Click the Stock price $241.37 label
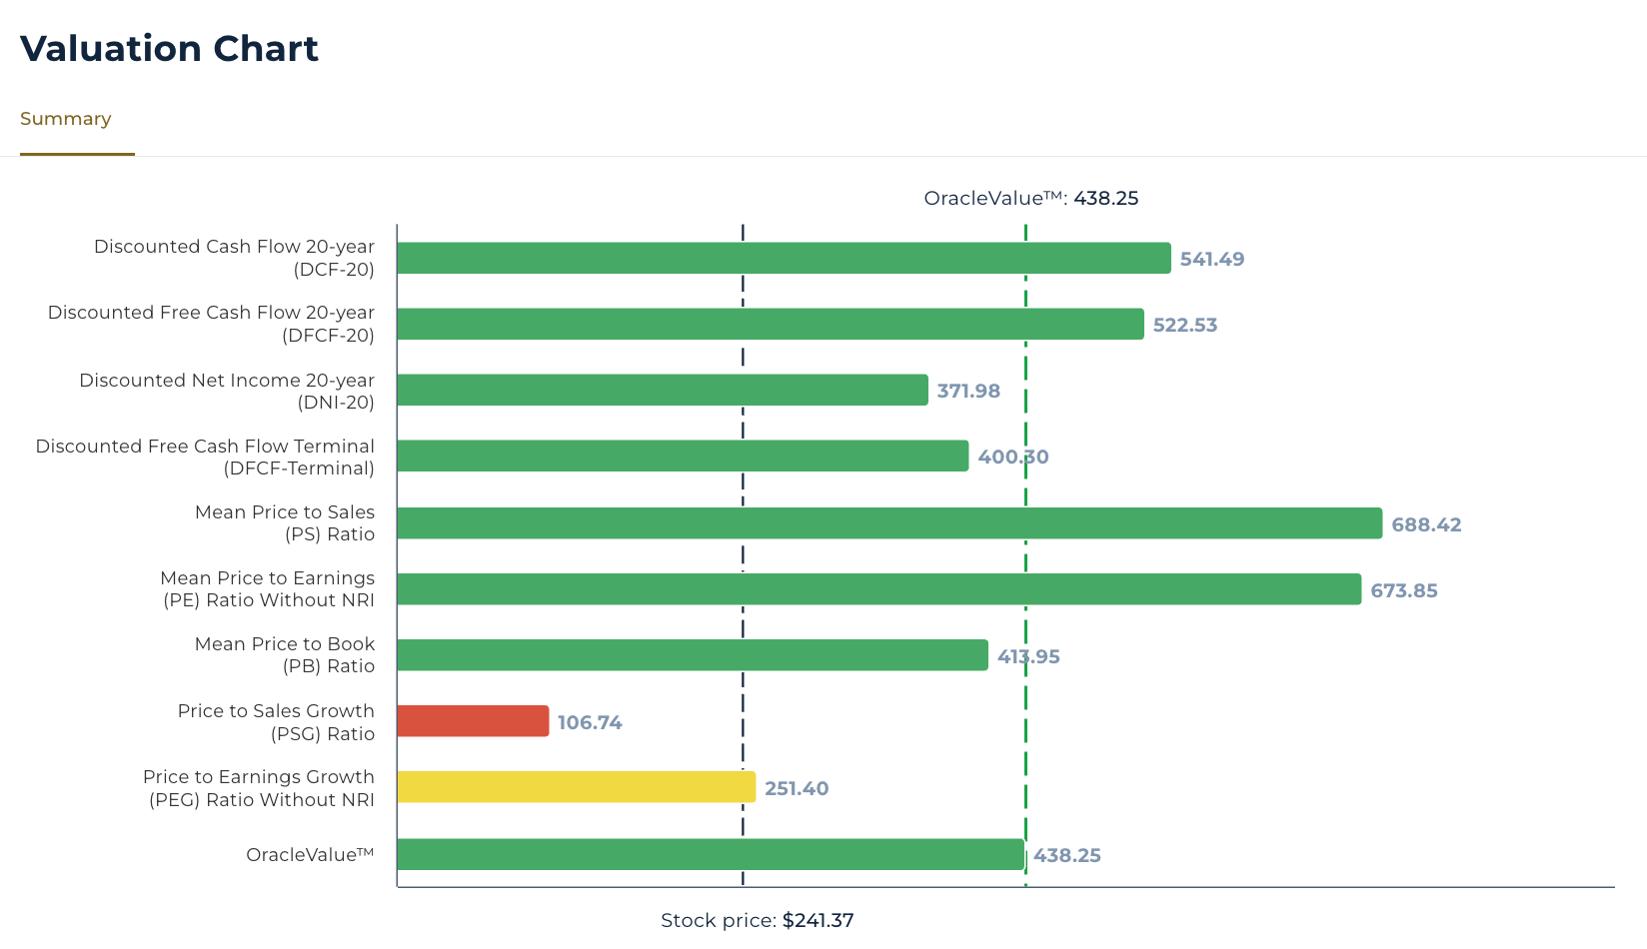 757,920
